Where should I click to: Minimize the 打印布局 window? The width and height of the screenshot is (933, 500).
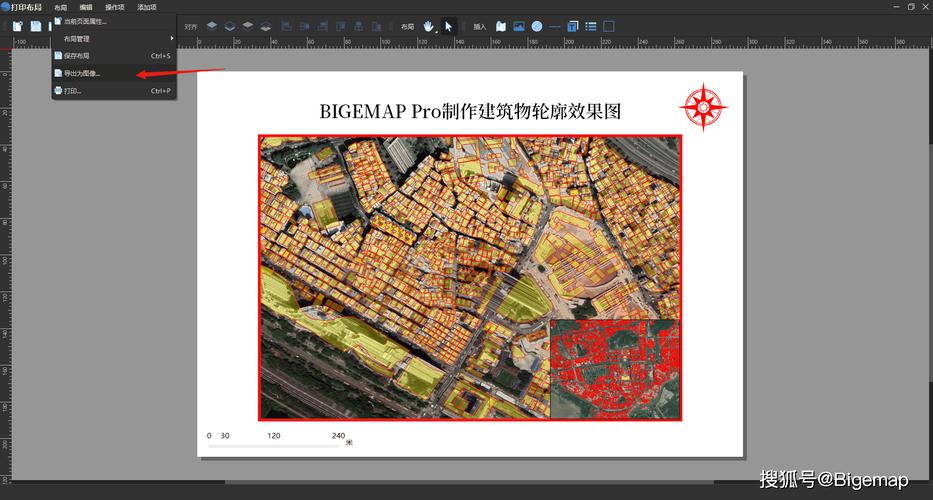pyautogui.click(x=897, y=7)
